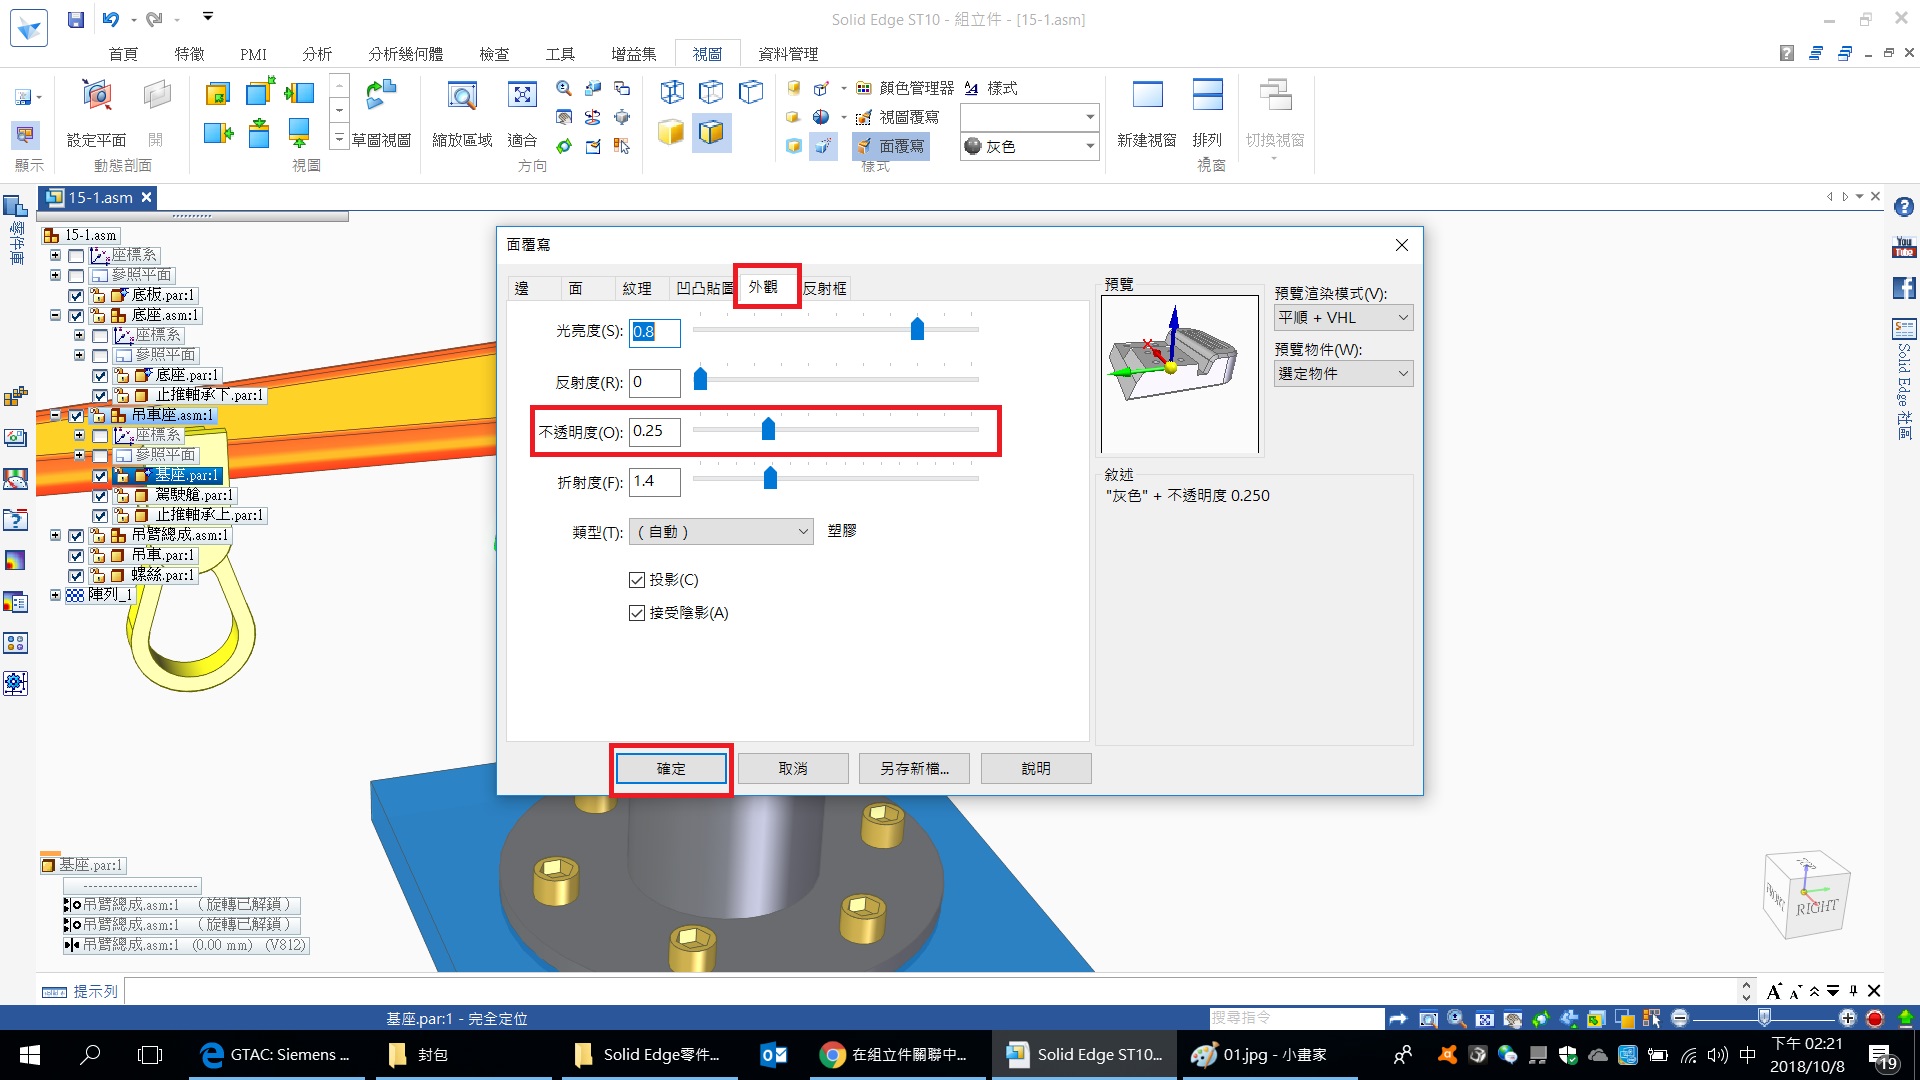This screenshot has height=1080, width=1920.
Task: Open the 草圖視圖 sketch view tool
Action: (x=381, y=112)
